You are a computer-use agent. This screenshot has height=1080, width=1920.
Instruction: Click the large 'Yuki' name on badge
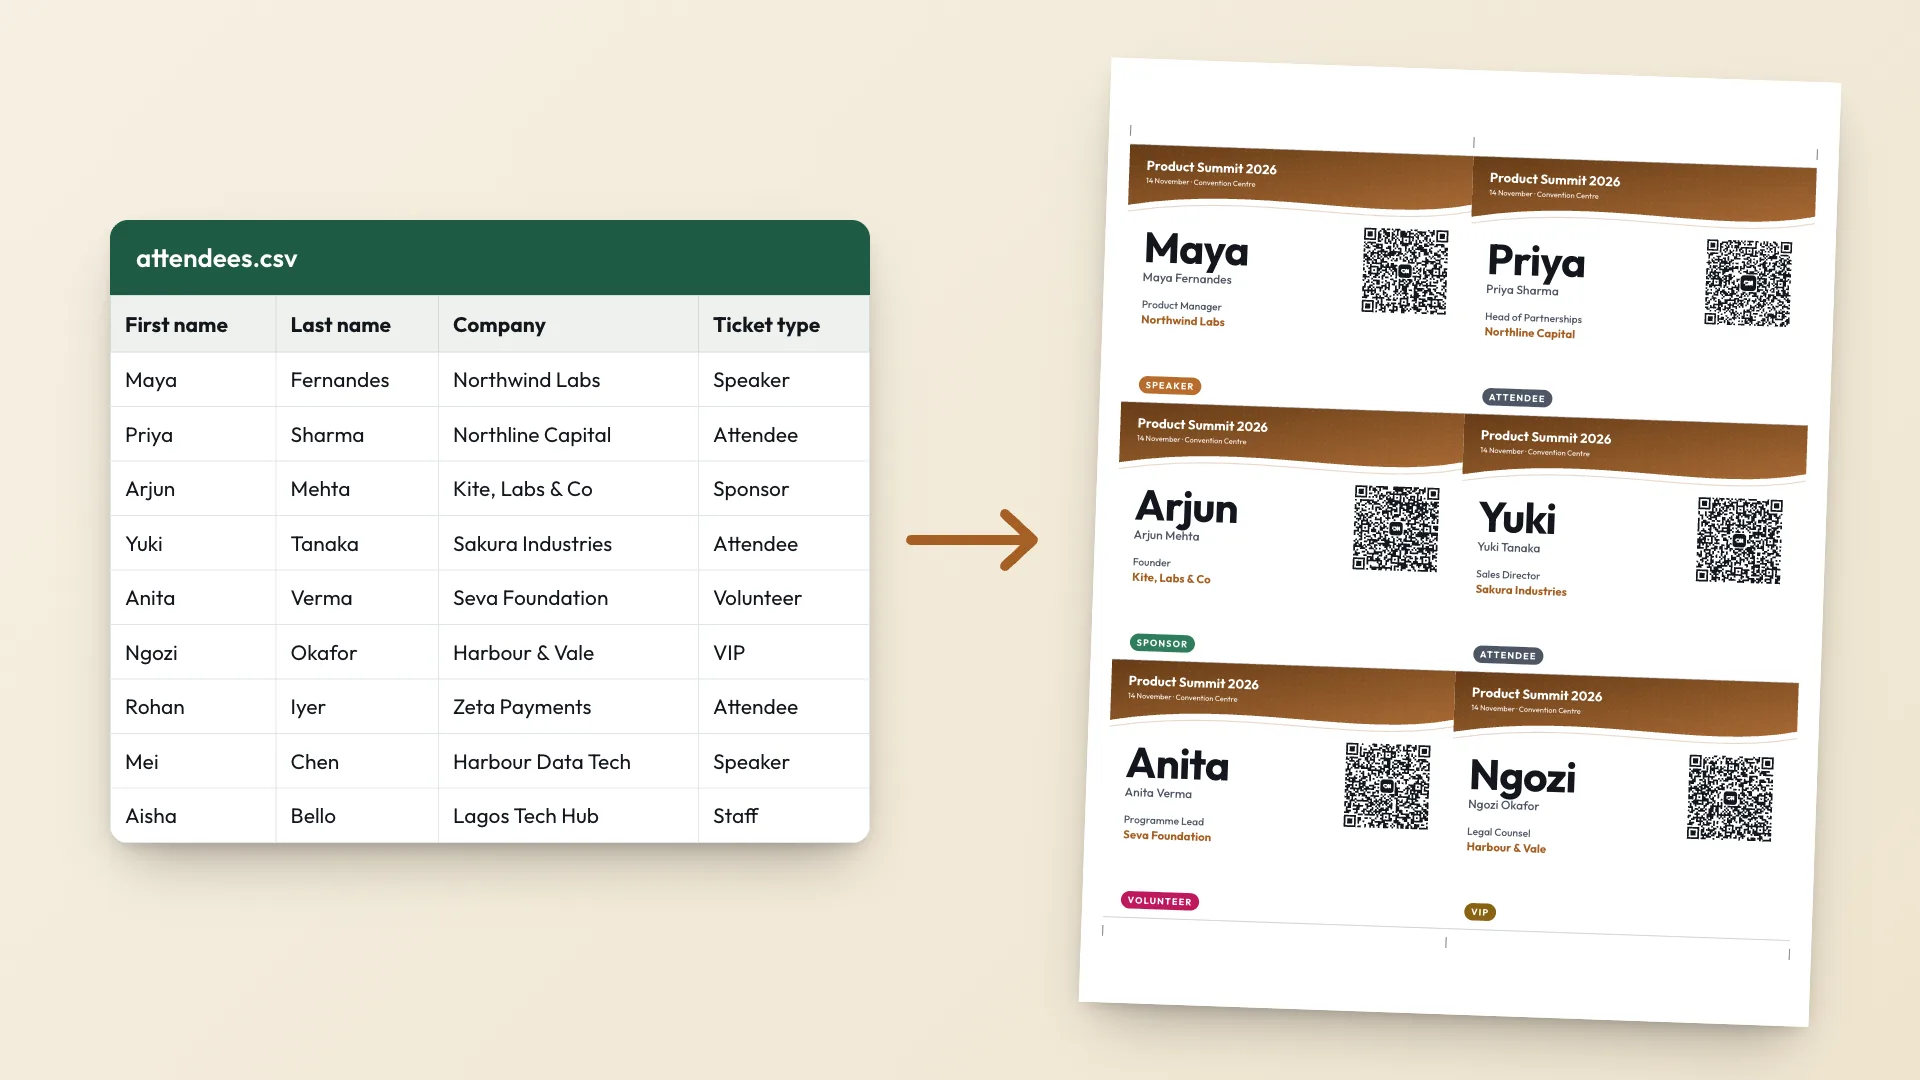[x=1518, y=519]
